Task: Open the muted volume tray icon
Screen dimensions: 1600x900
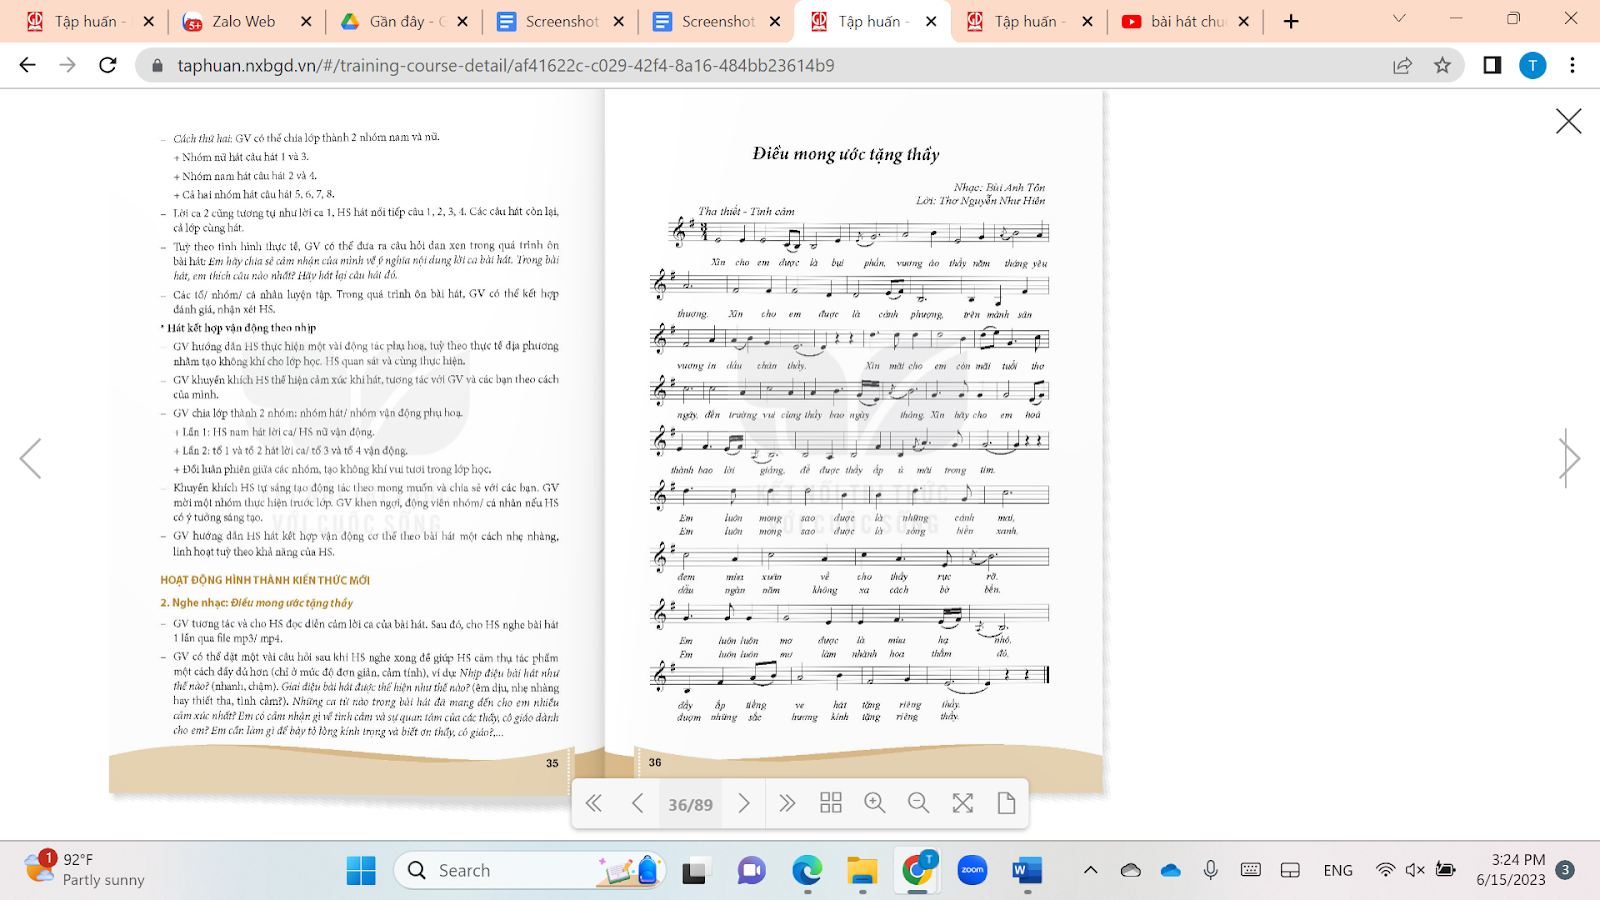Action: pyautogui.click(x=1415, y=870)
